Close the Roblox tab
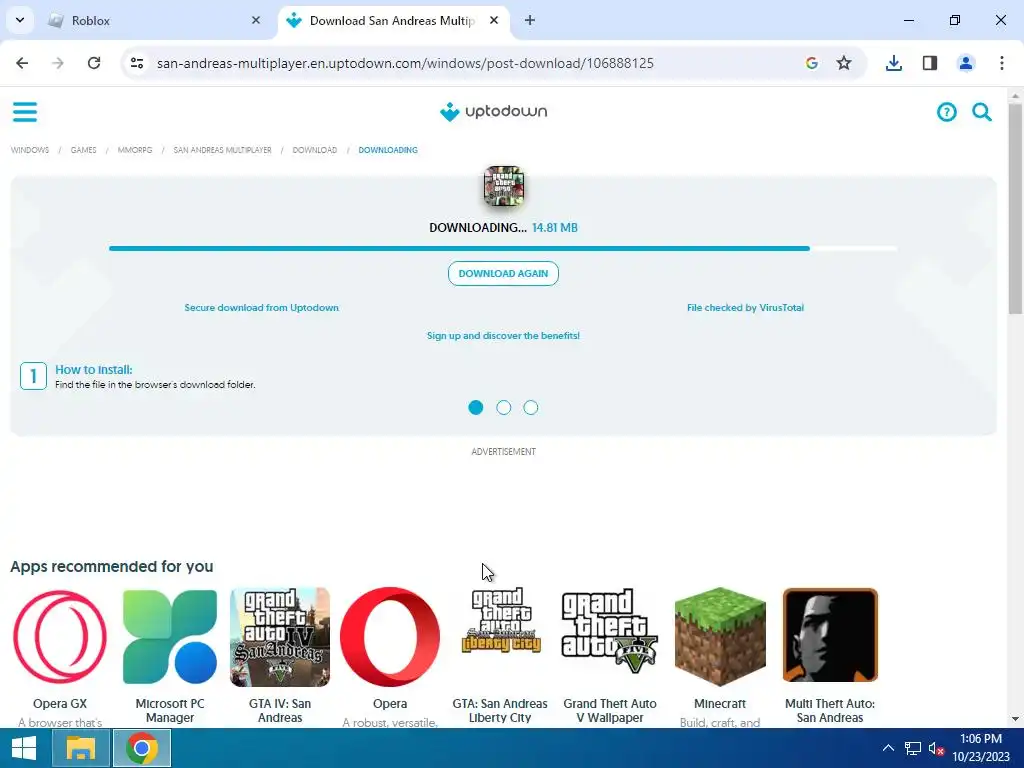The height and width of the screenshot is (768, 1024). coord(256,20)
